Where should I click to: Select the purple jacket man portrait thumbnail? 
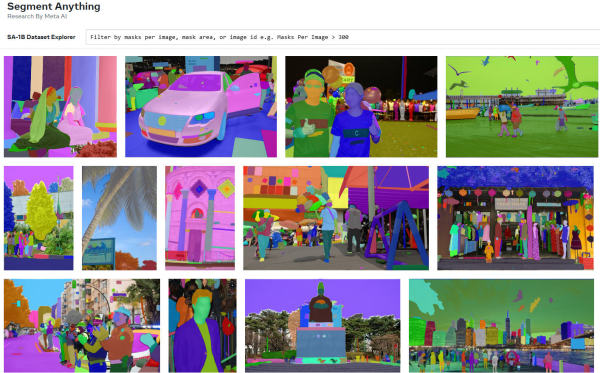click(x=202, y=326)
